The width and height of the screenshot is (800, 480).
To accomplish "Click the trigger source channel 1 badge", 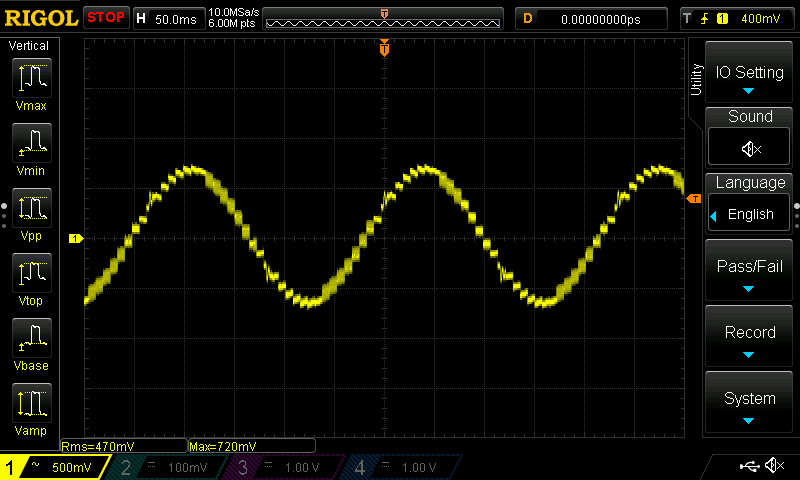I will point(722,19).
